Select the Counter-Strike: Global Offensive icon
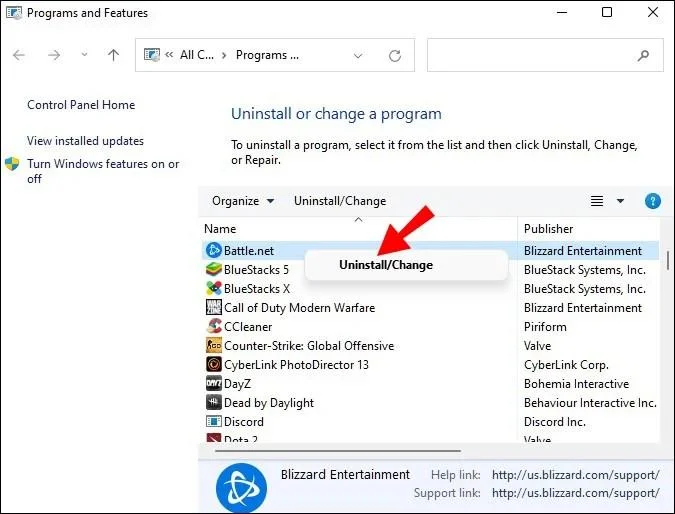 point(214,346)
